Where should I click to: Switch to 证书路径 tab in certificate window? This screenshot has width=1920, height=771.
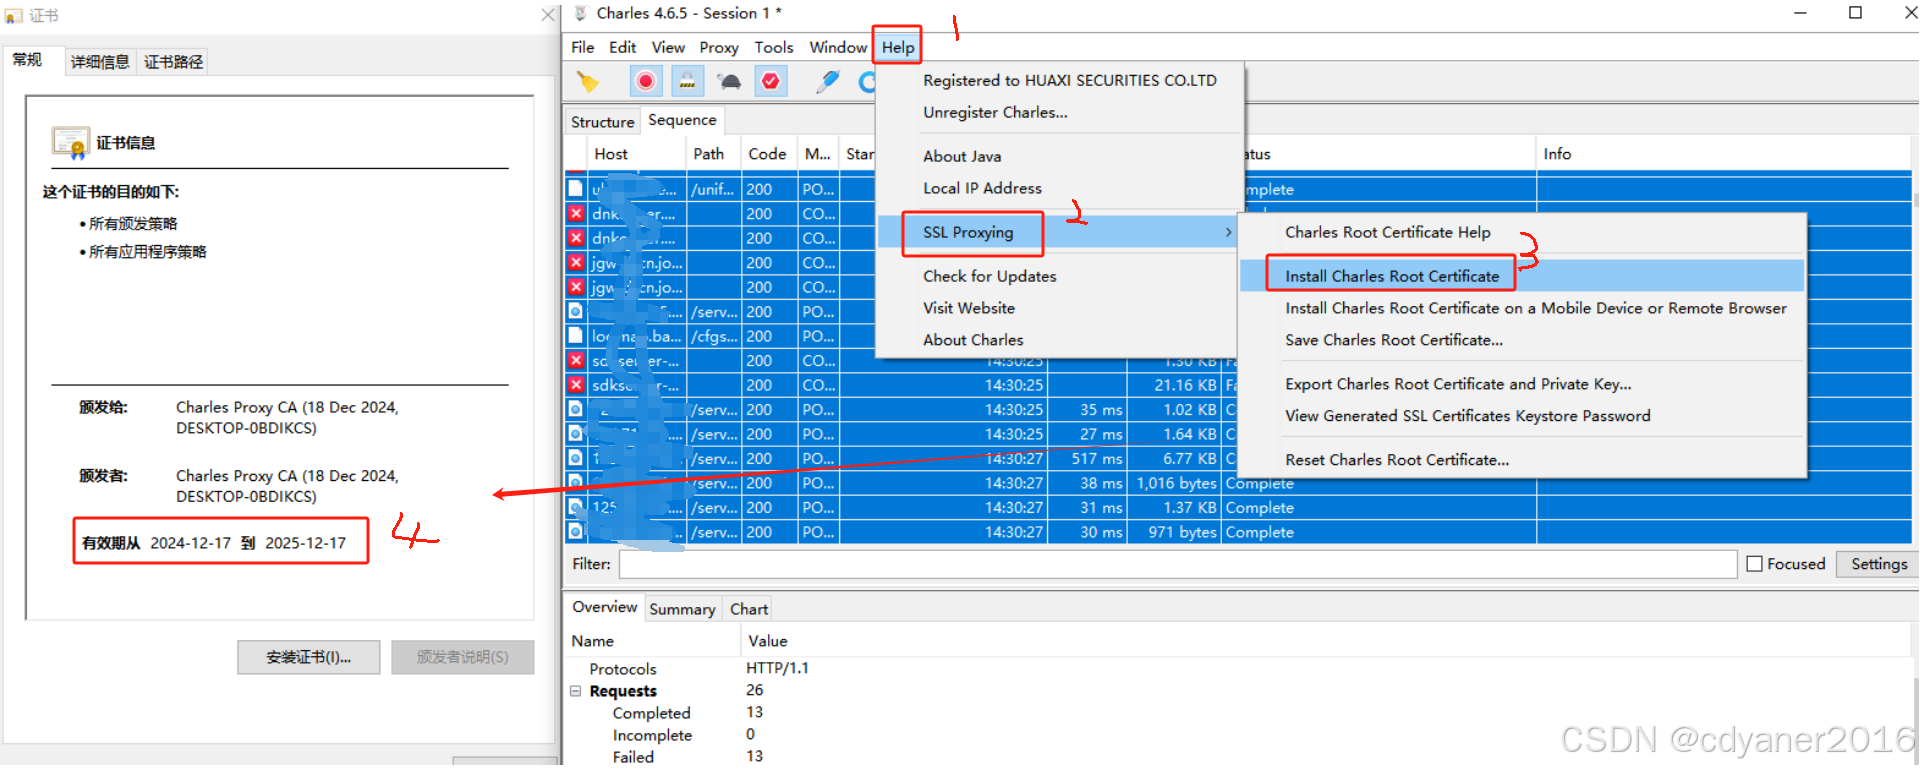(174, 62)
